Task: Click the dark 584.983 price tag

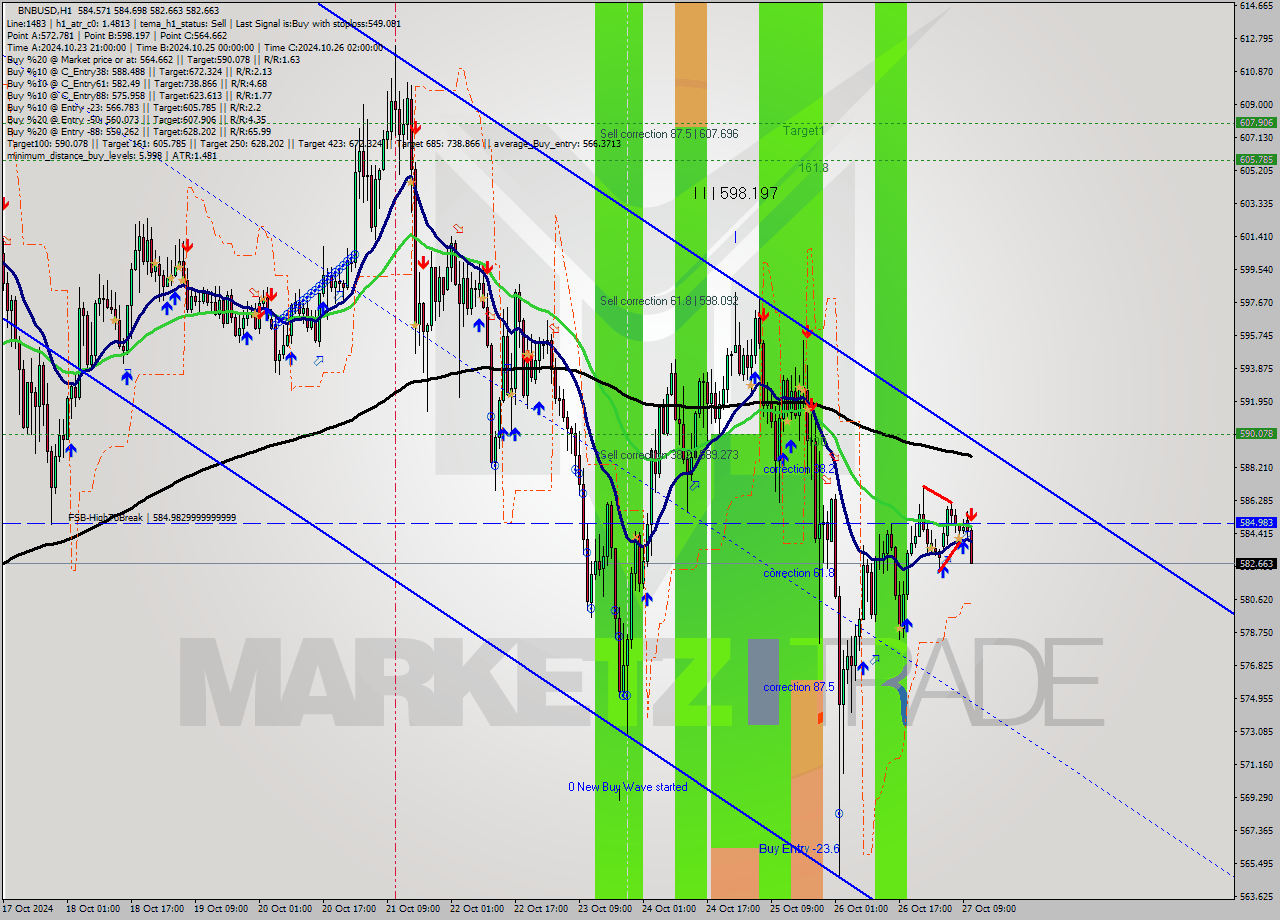Action: tap(1256, 522)
